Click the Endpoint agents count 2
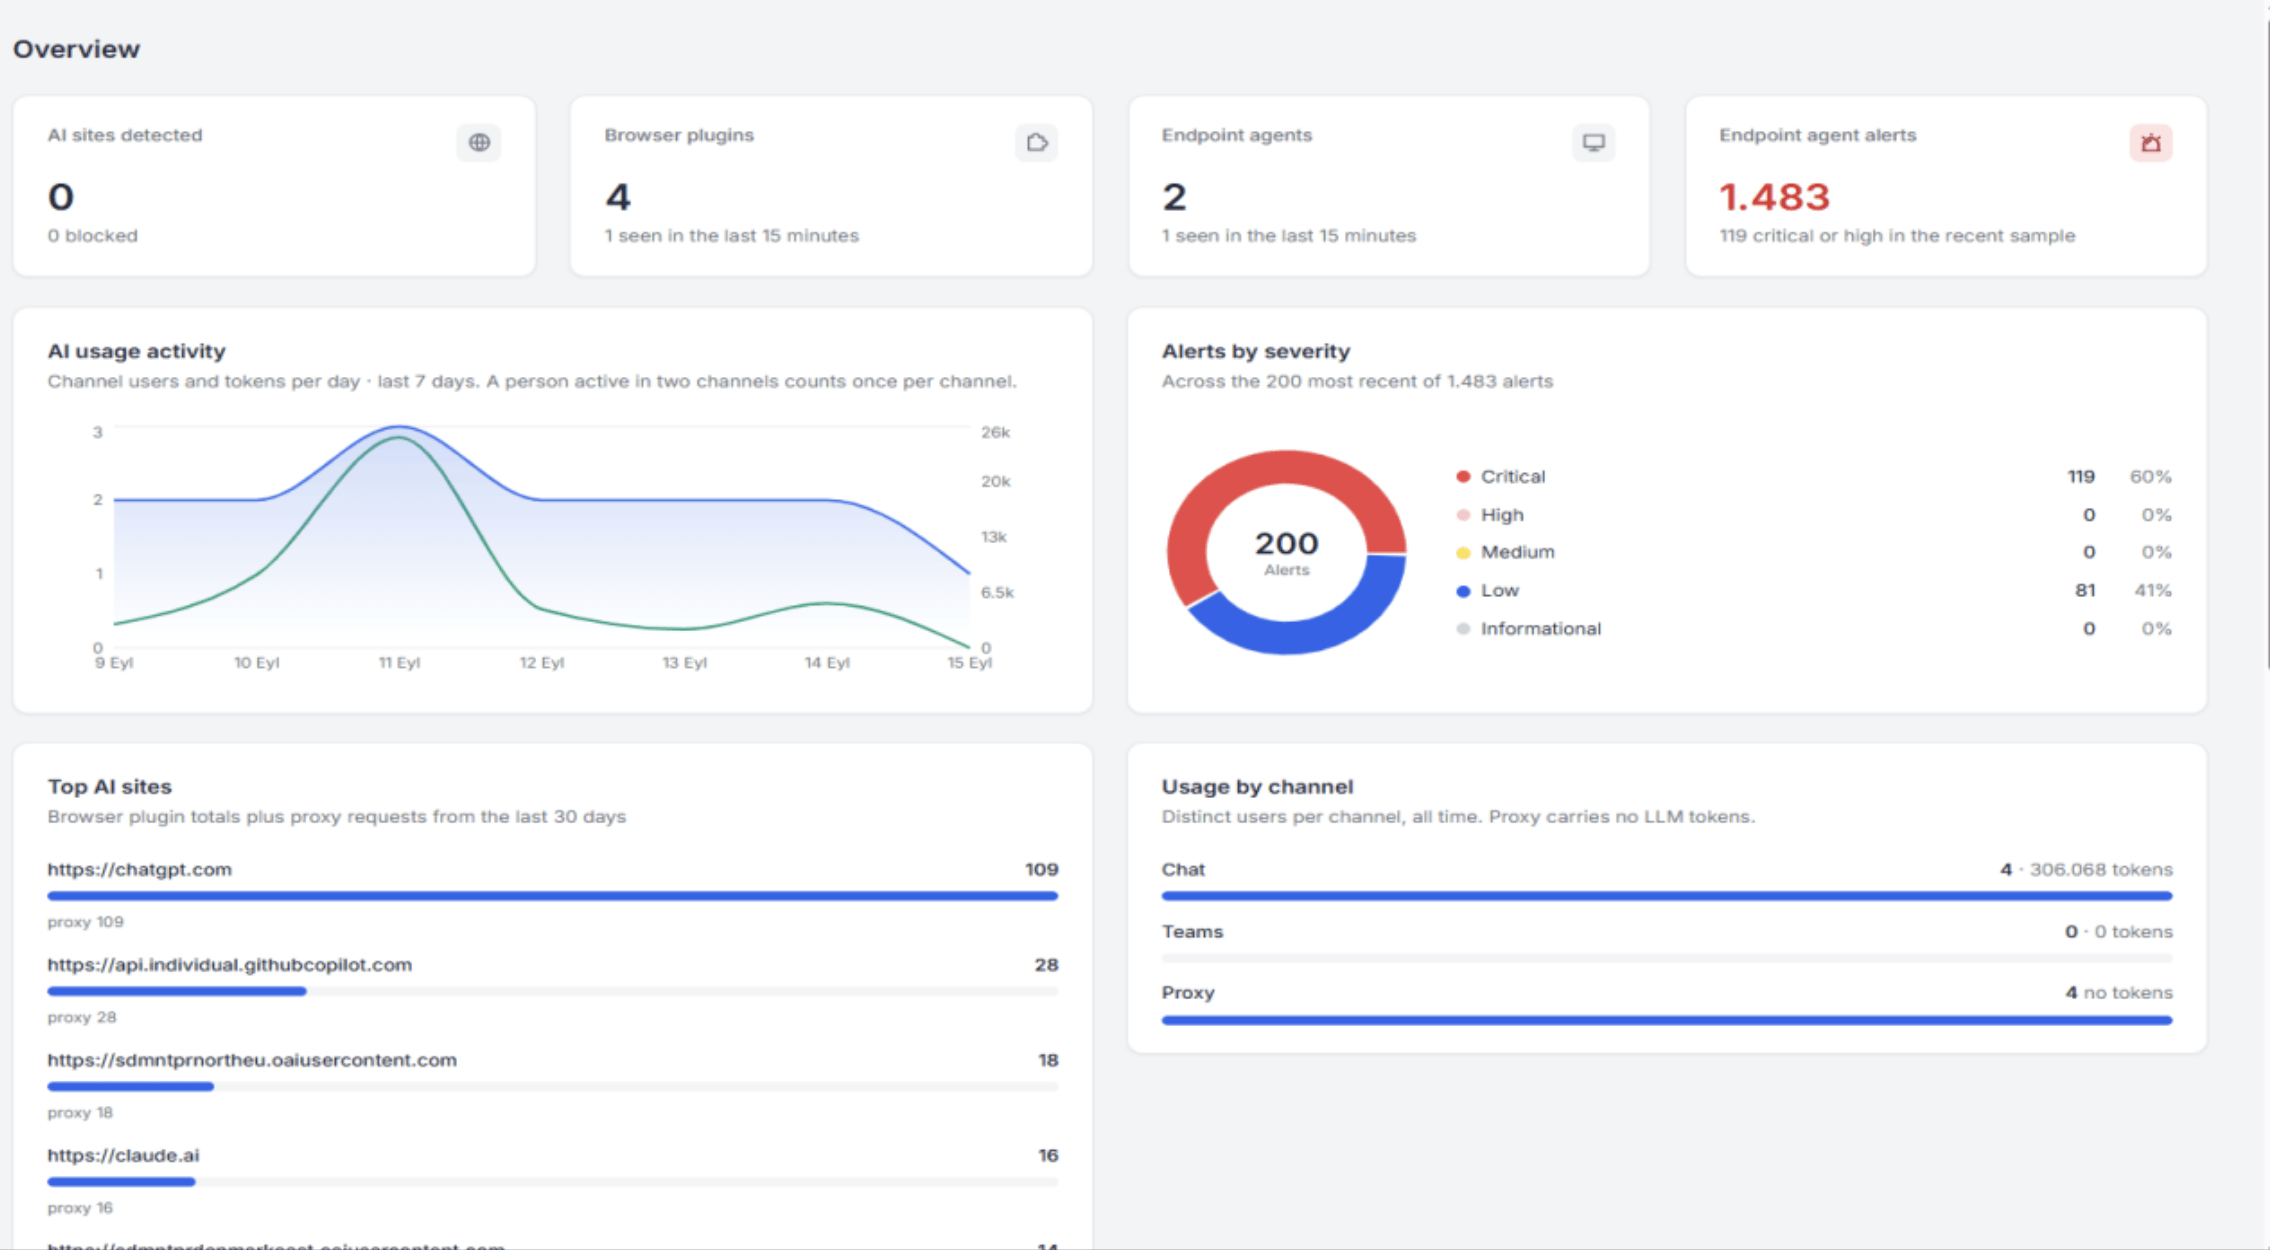2270x1250 pixels. [x=1174, y=197]
